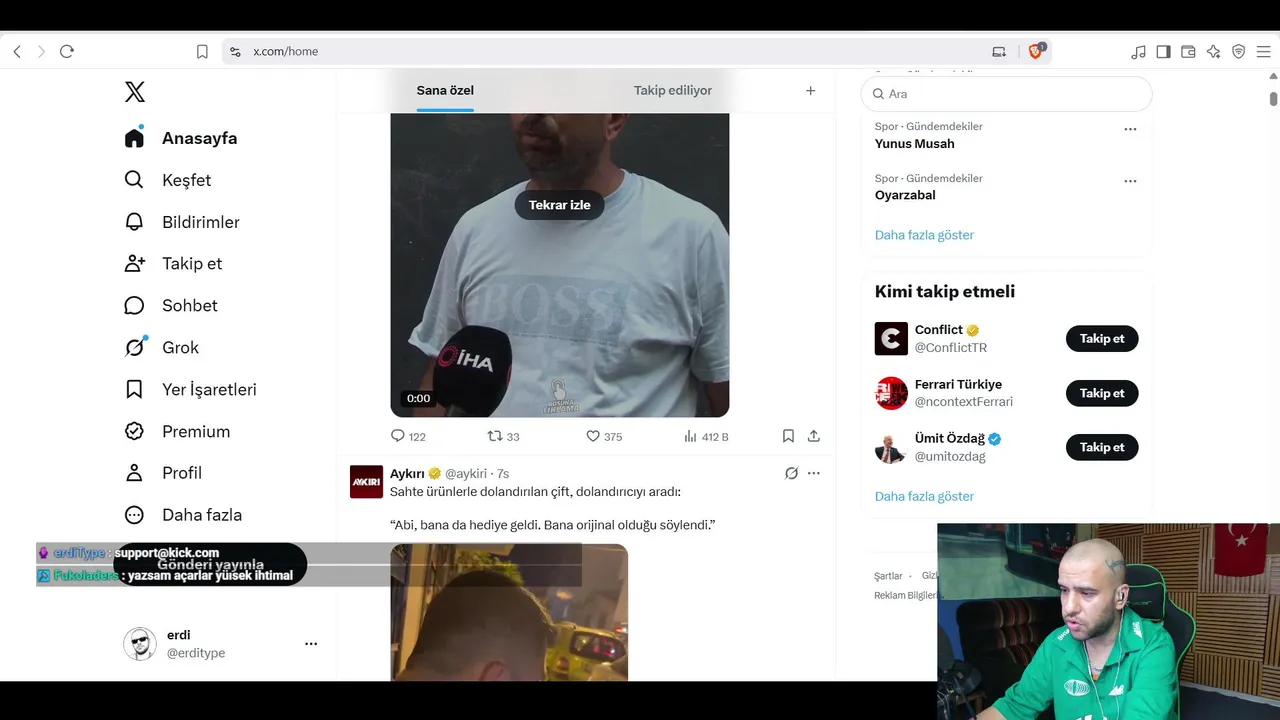Share the video post

click(x=814, y=436)
